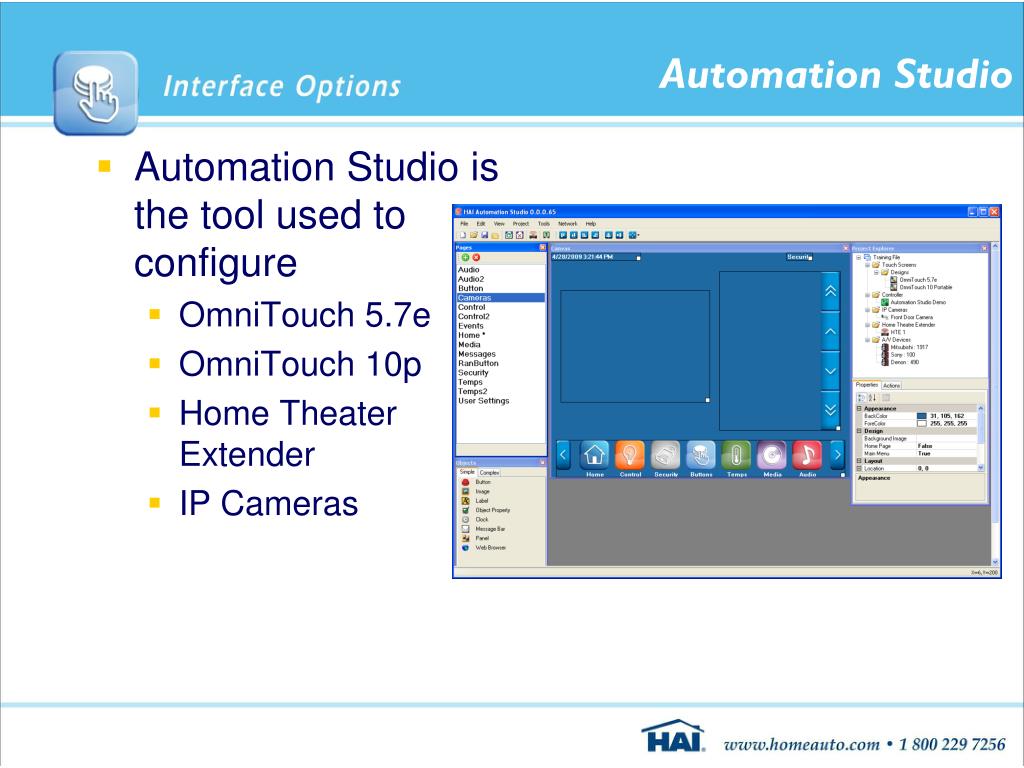The image size is (1024, 768).
Task: Collapse the Home Theatre Extender folder node
Action: click(x=868, y=325)
